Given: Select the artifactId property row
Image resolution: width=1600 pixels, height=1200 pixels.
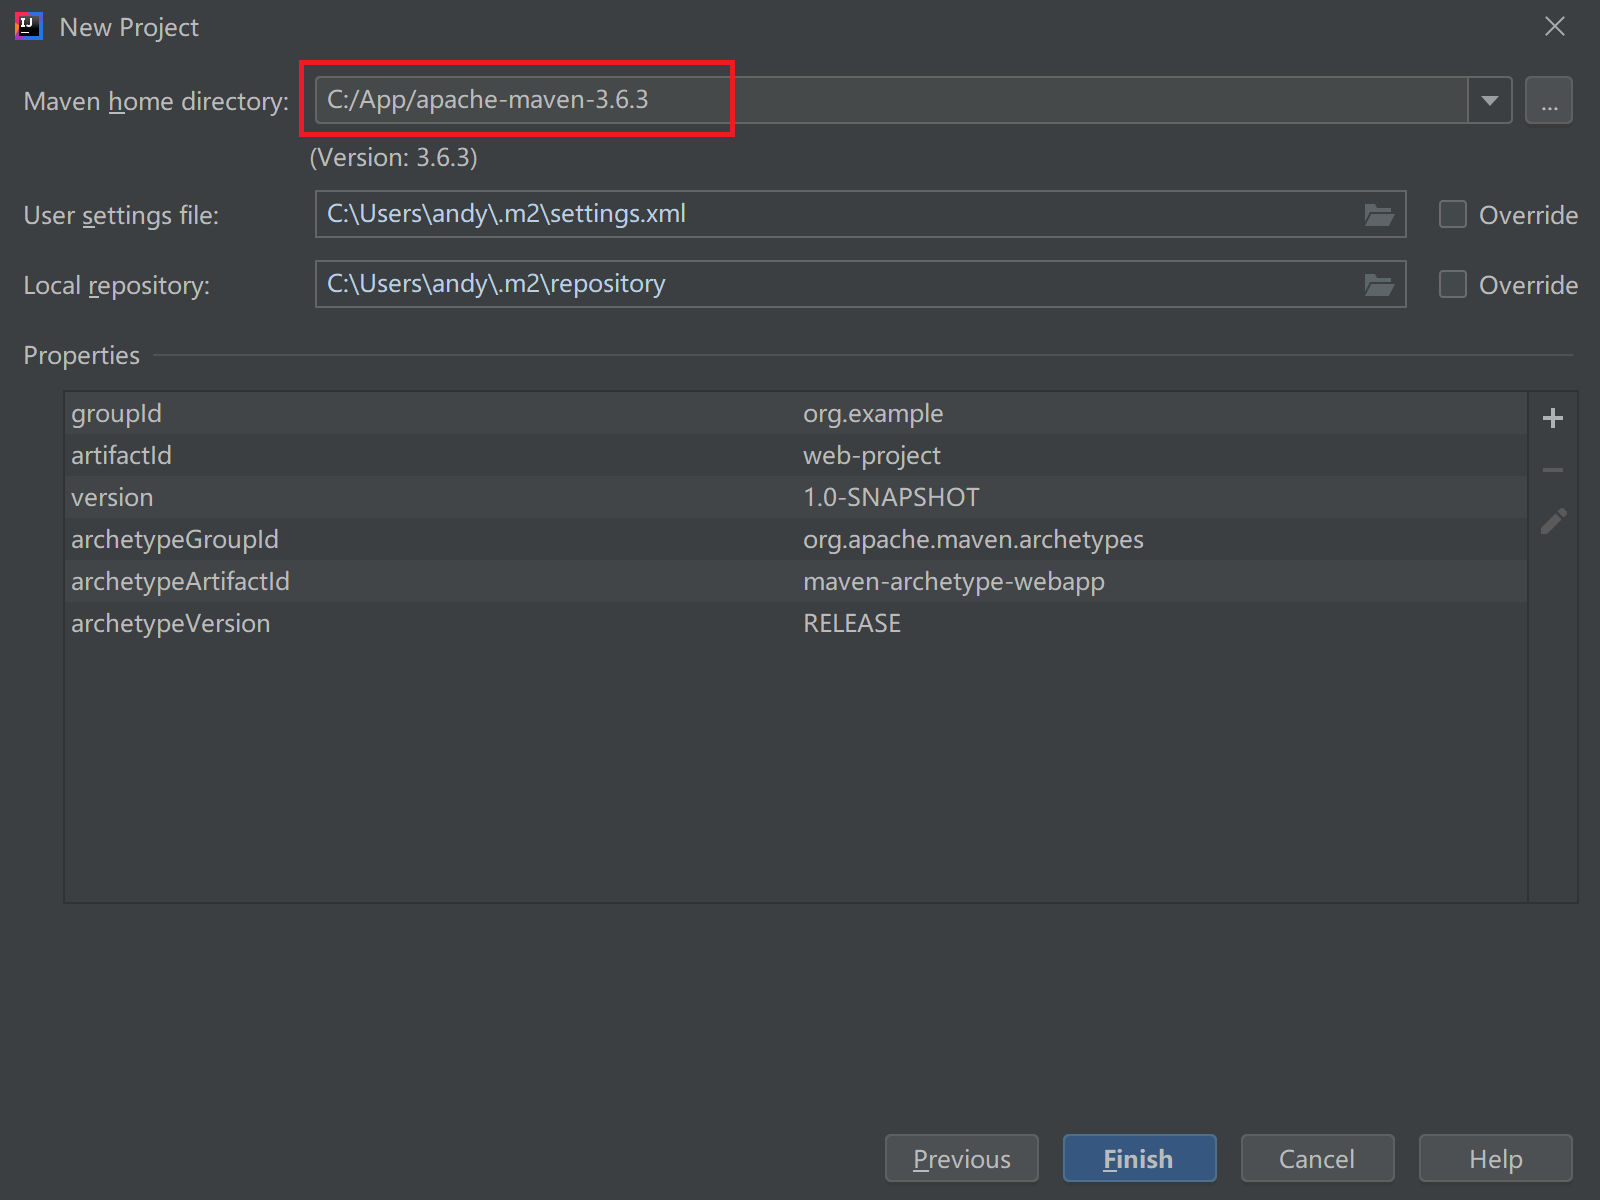Looking at the screenshot, I should pyautogui.click(x=796, y=455).
